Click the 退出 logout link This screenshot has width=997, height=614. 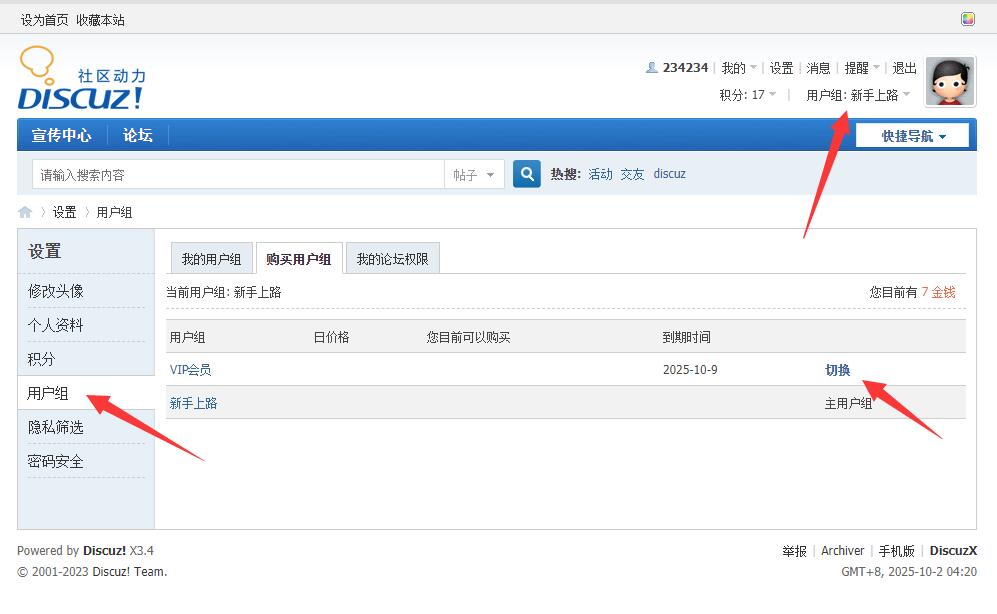point(904,68)
